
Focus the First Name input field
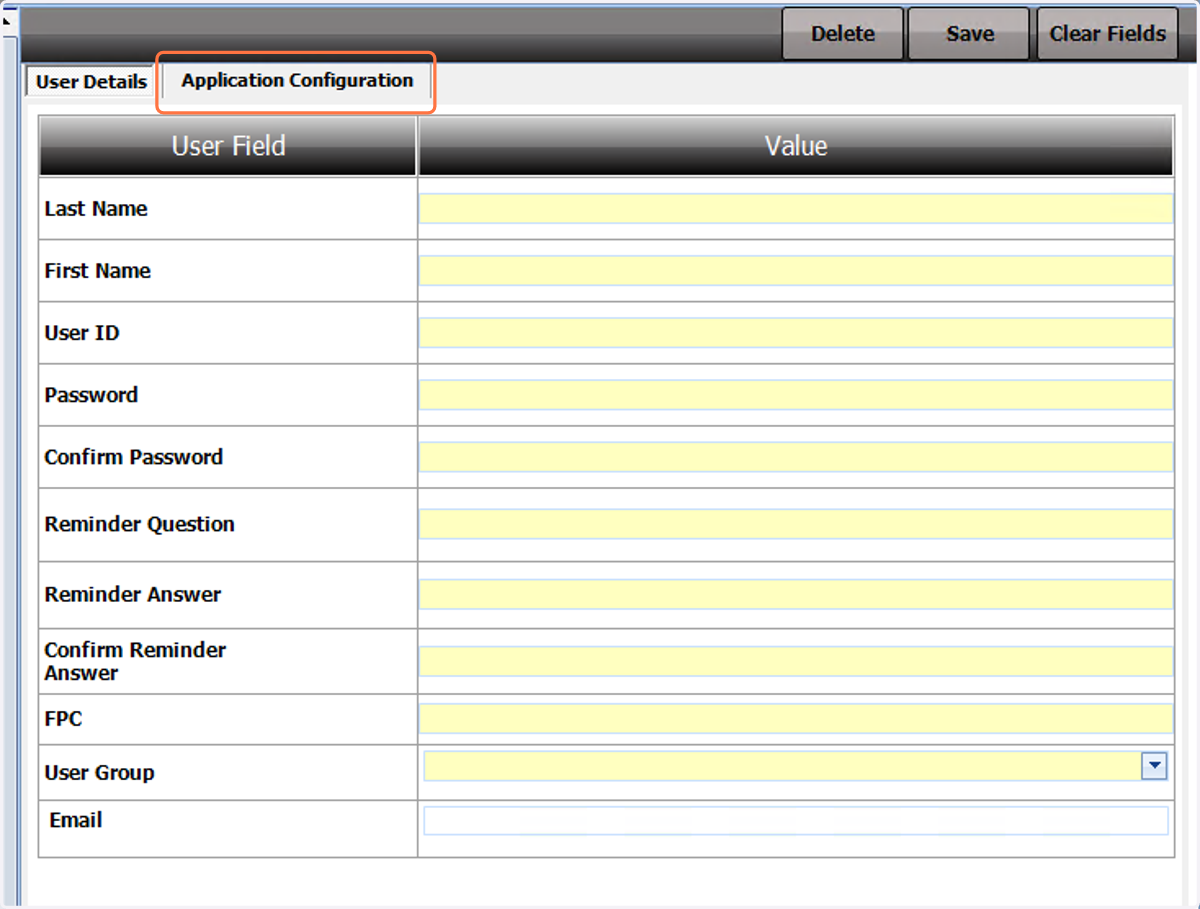click(796, 271)
